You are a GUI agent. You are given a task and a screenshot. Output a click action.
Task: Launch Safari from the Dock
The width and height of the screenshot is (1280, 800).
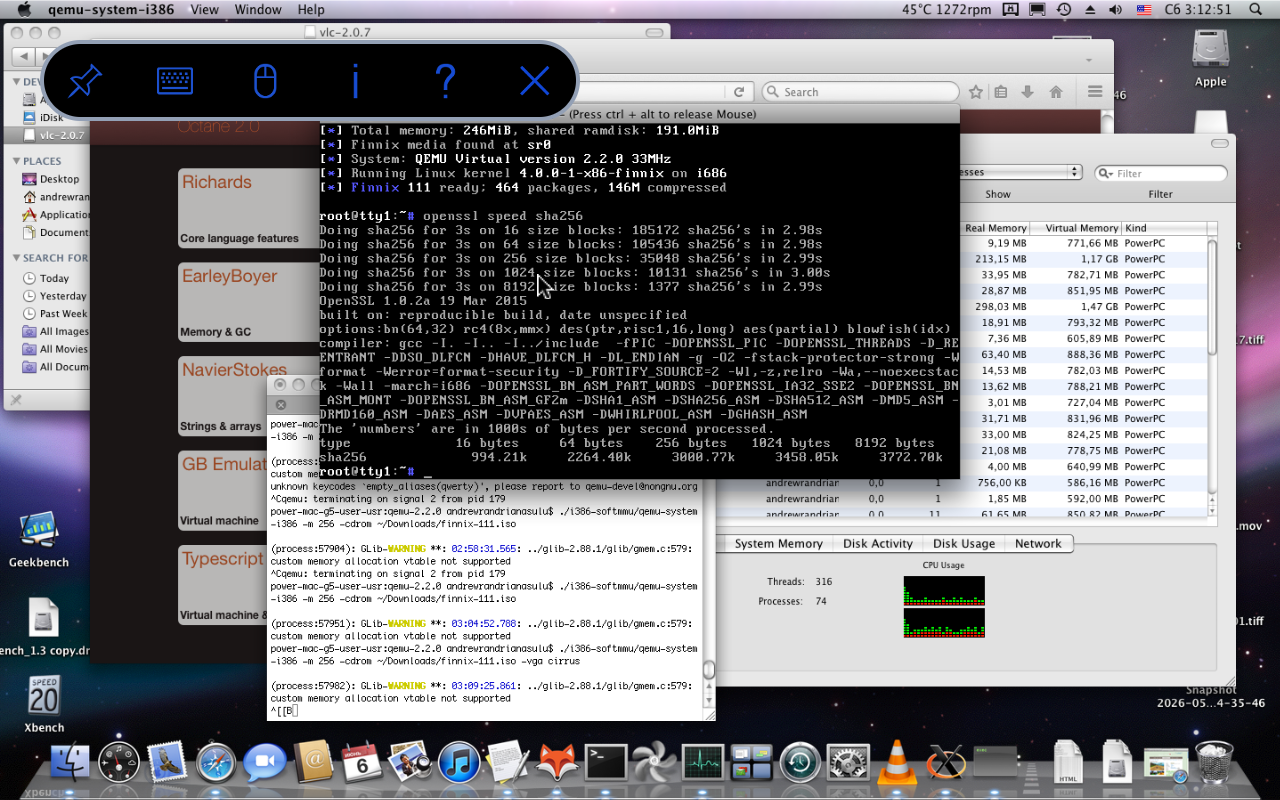coord(216,764)
